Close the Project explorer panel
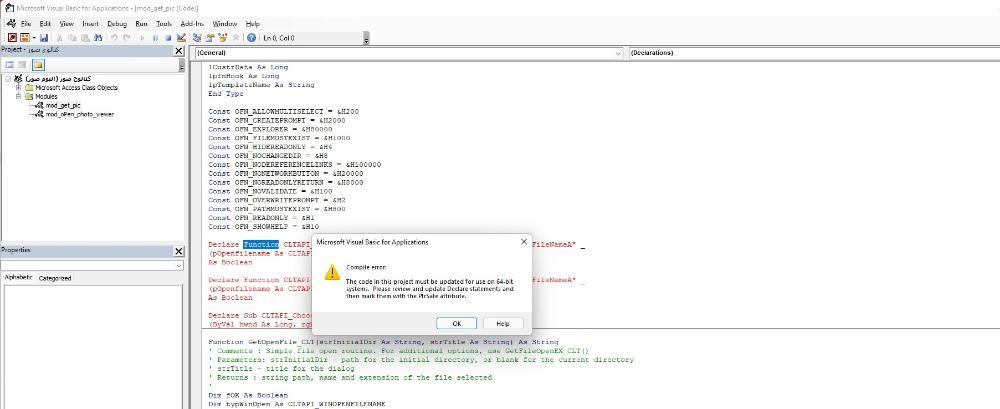This screenshot has width=1000, height=409. (x=179, y=50)
